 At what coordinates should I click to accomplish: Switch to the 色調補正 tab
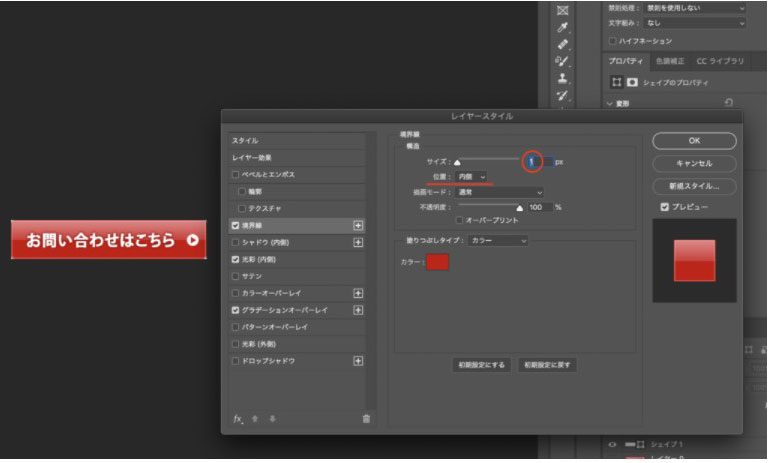[x=664, y=62]
